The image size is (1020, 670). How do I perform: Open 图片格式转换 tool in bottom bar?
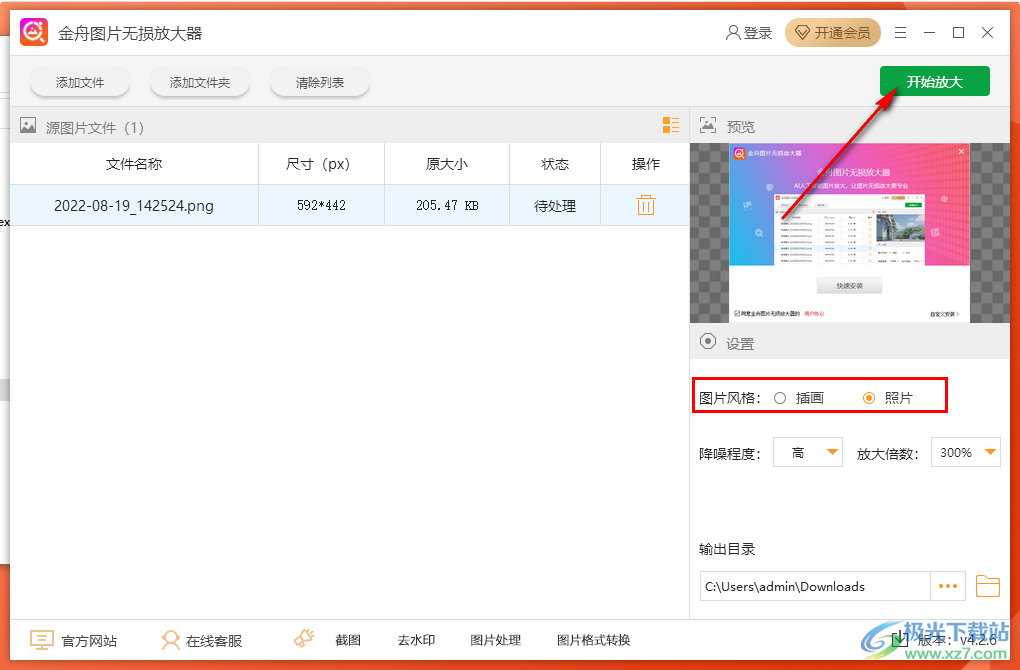(x=593, y=641)
